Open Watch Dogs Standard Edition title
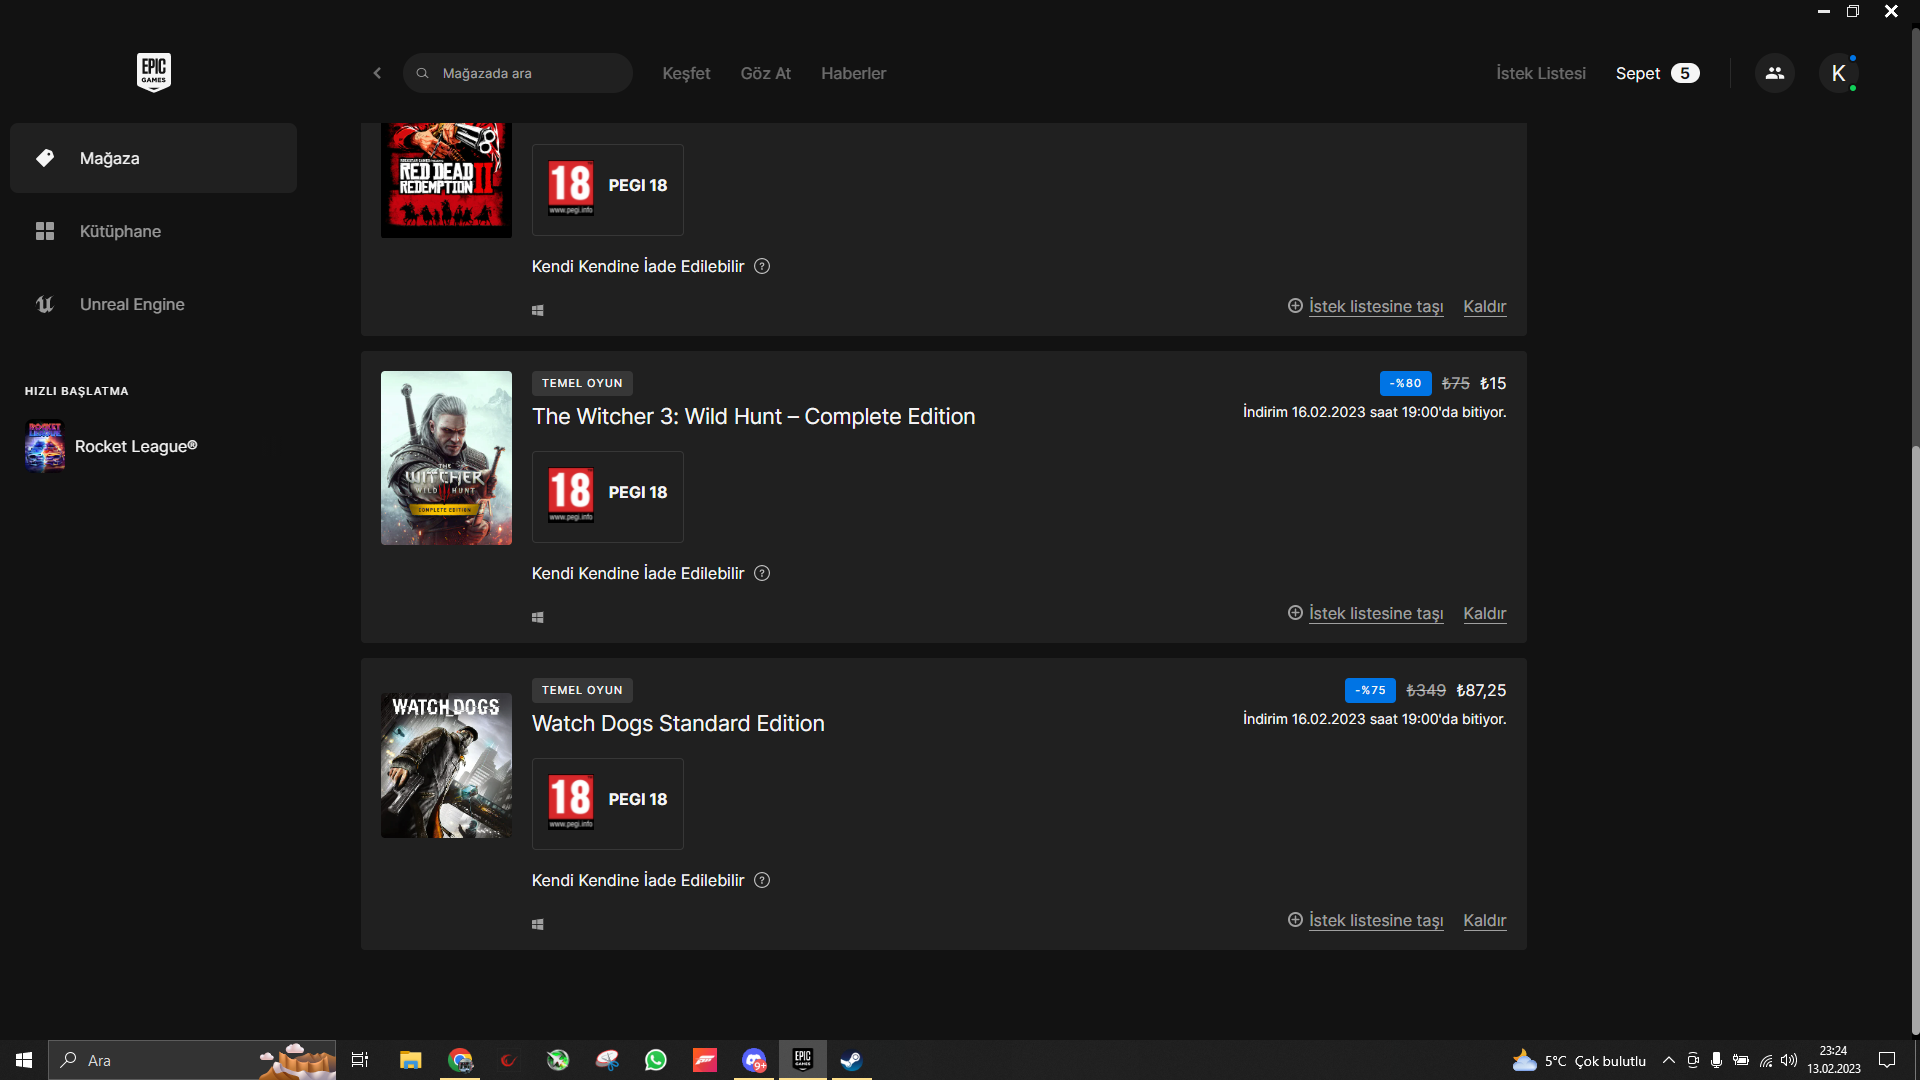 click(678, 723)
